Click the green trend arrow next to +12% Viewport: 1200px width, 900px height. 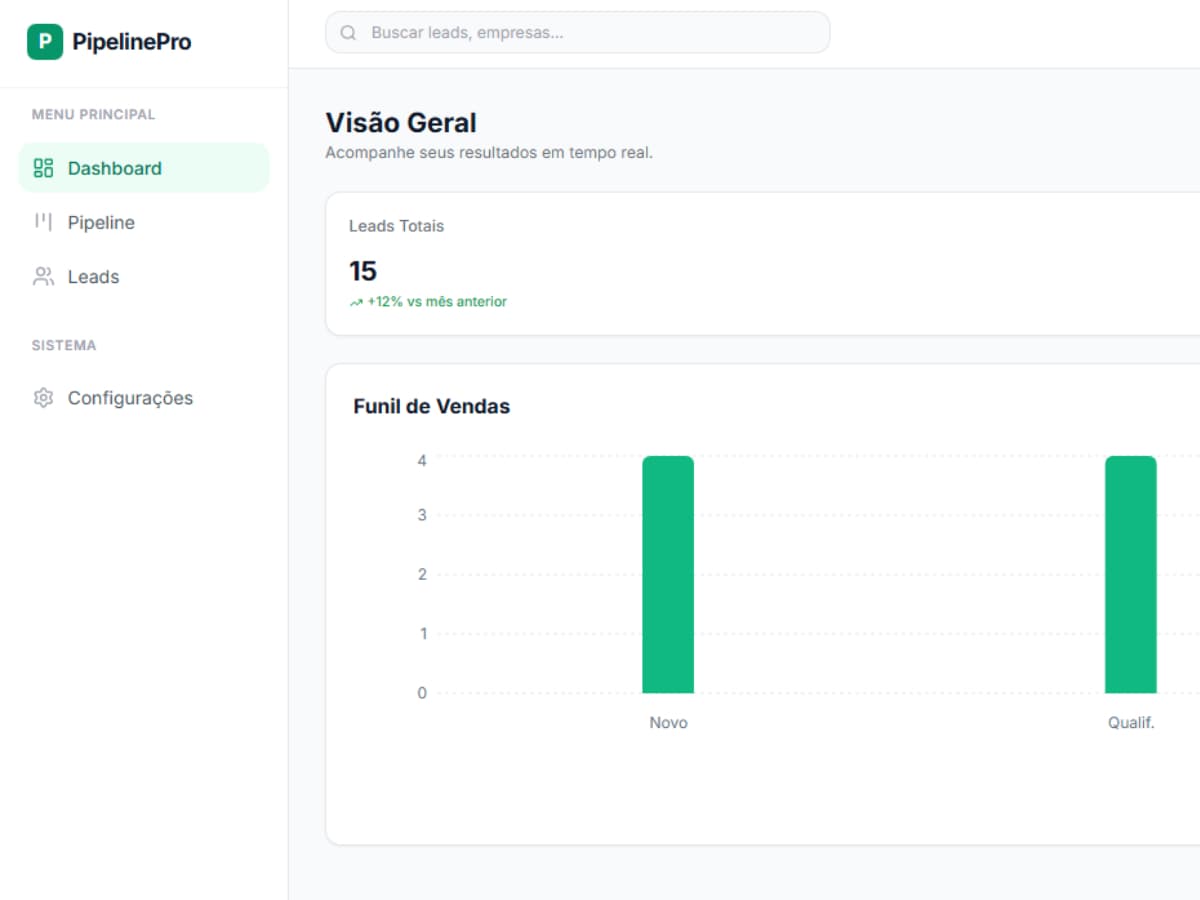tap(354, 301)
